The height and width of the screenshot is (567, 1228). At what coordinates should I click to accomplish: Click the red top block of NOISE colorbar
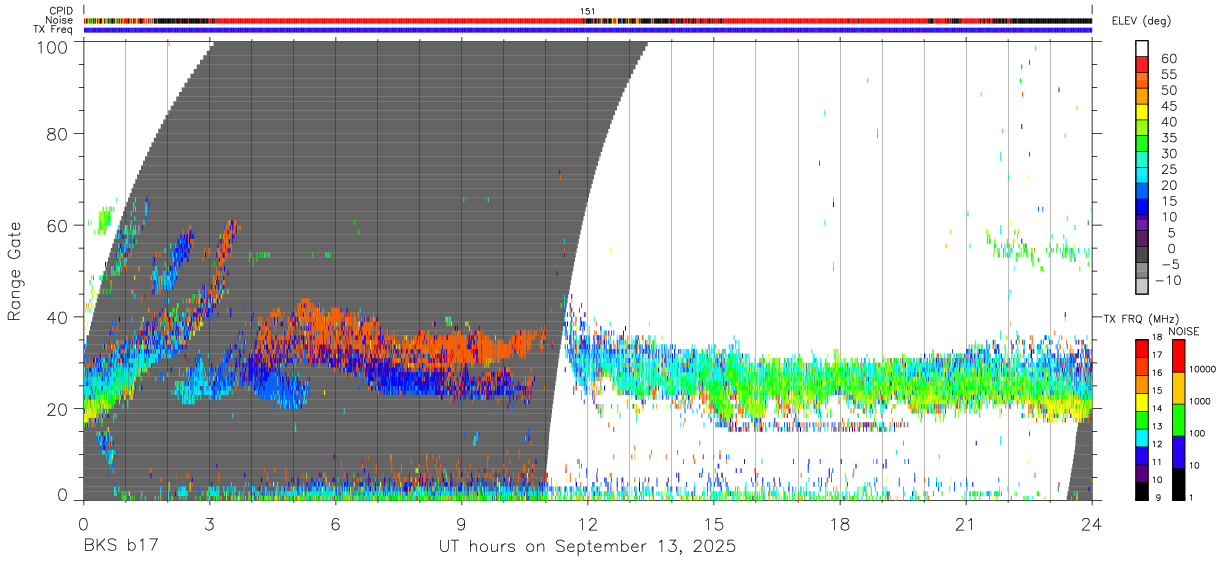pos(1177,355)
